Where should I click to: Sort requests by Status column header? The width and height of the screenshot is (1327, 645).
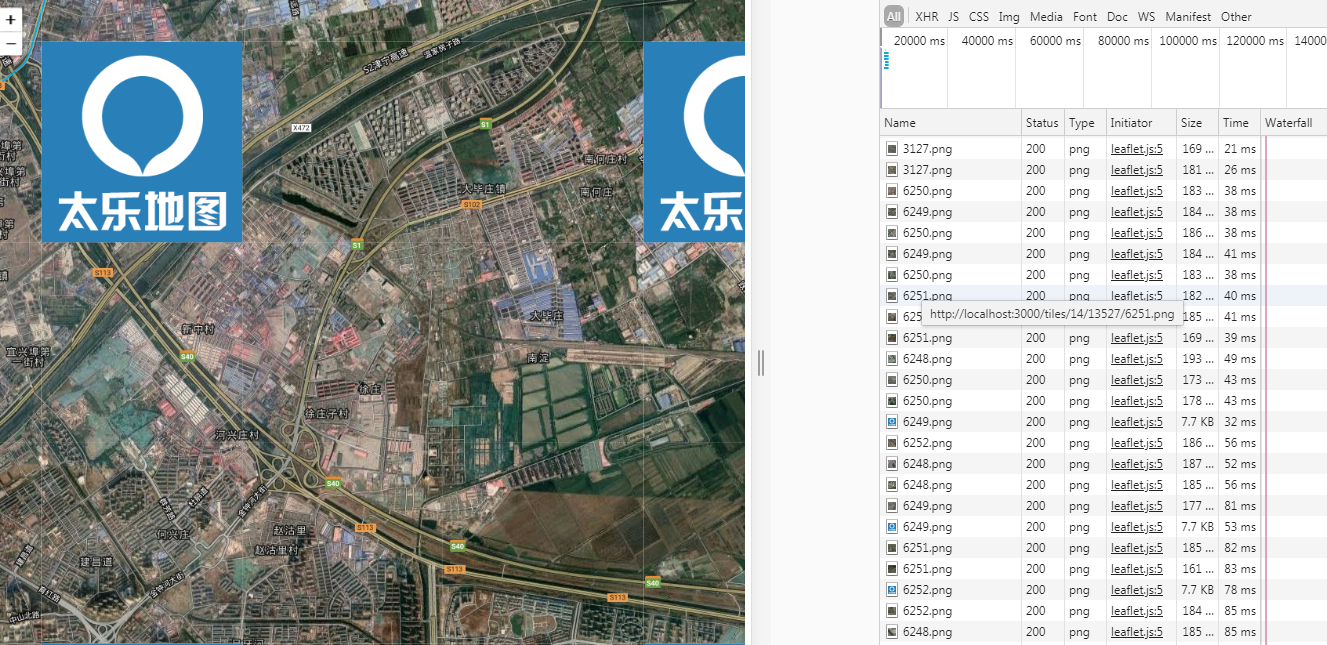1043,123
